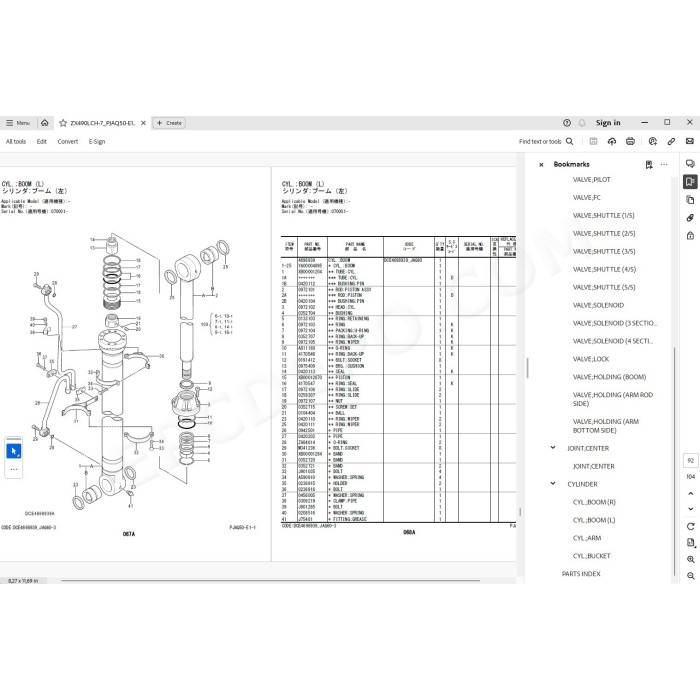Open the Menu hamburger button
The width and height of the screenshot is (700, 700).
[x=18, y=123]
